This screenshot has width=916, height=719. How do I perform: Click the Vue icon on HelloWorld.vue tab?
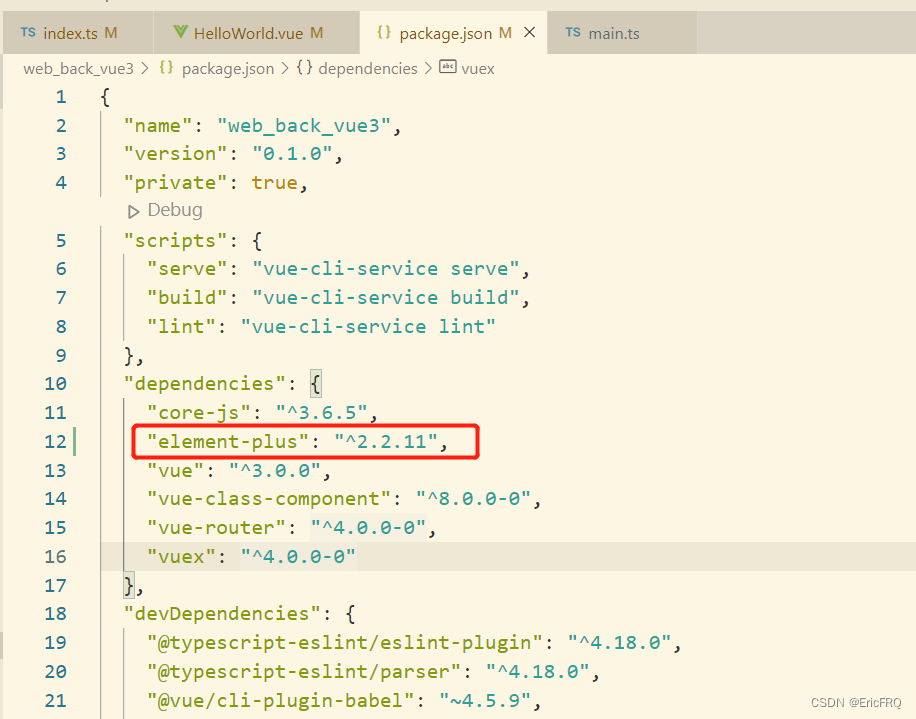(181, 32)
